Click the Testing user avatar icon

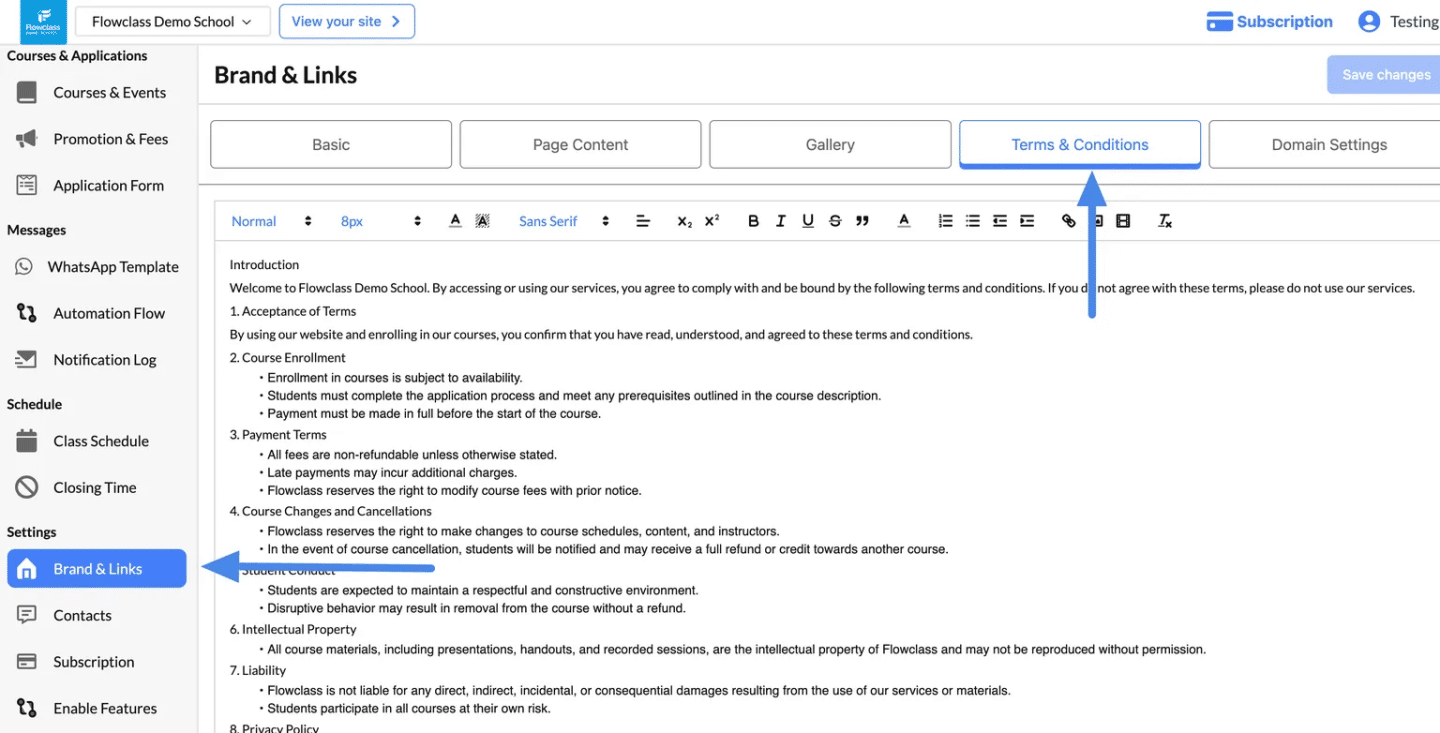[1369, 21]
